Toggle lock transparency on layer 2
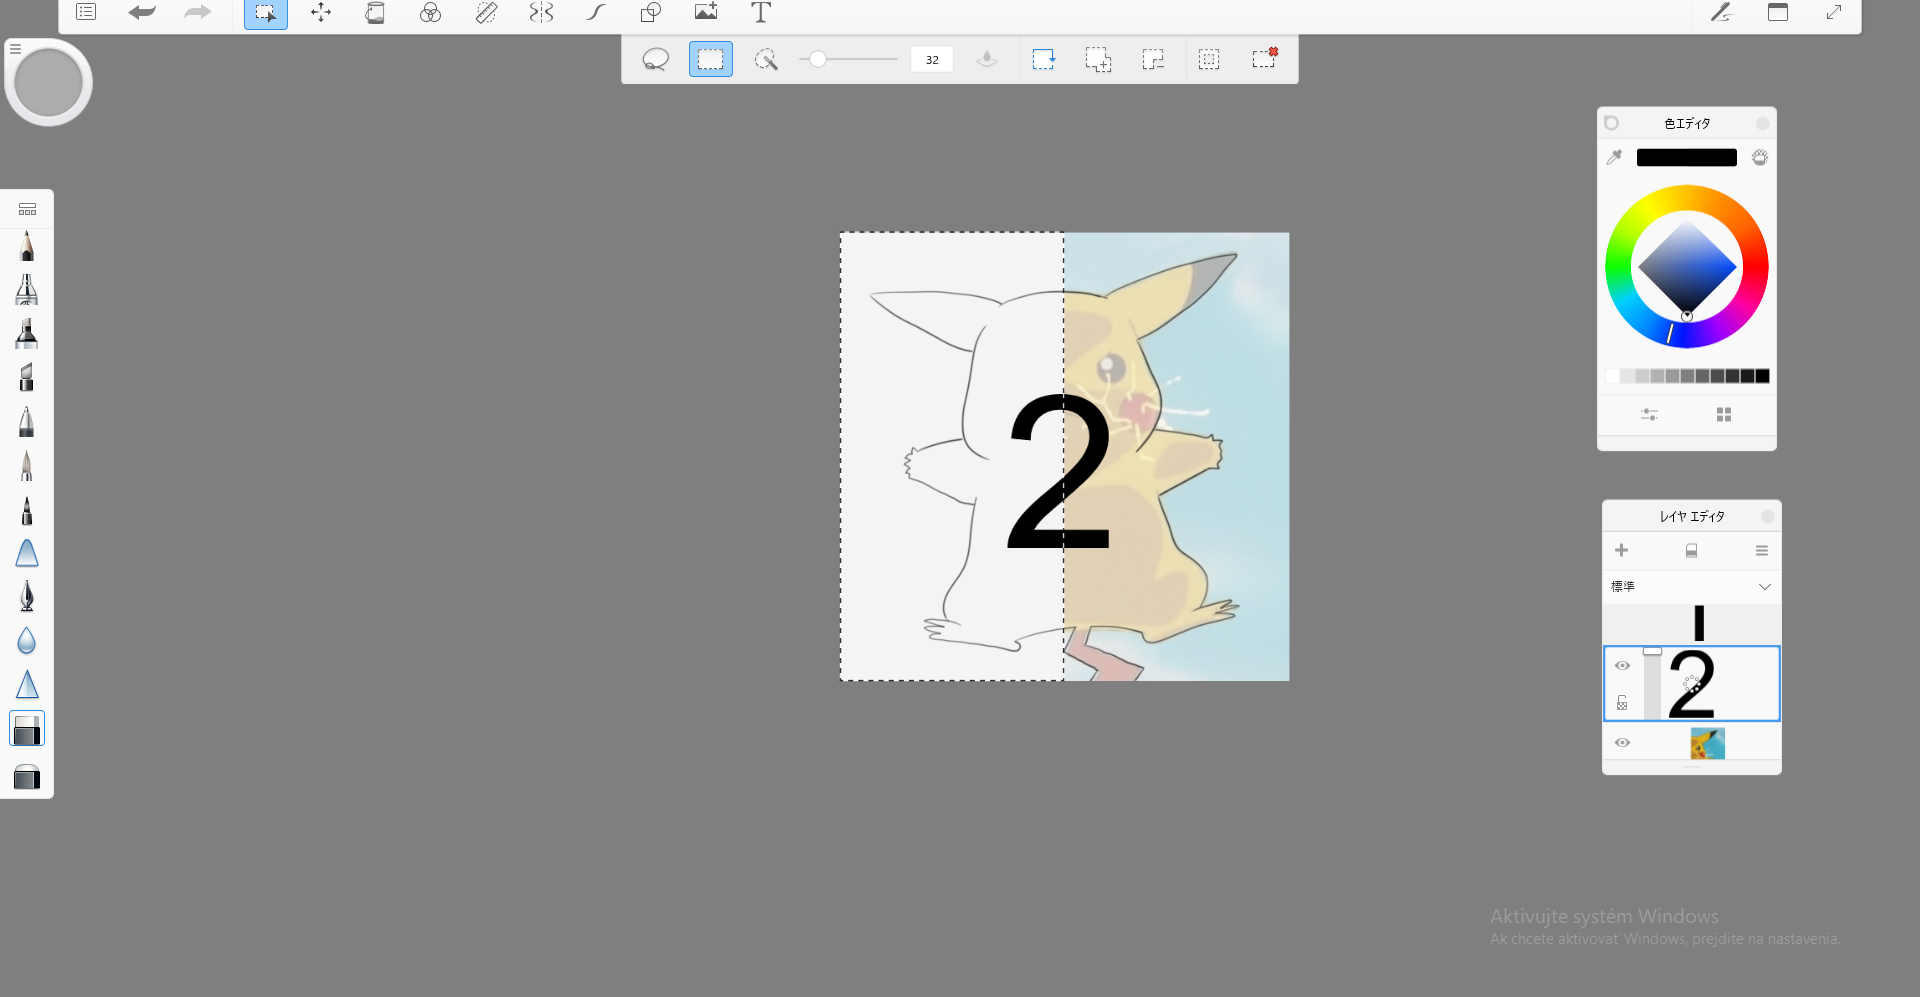 click(x=1622, y=703)
